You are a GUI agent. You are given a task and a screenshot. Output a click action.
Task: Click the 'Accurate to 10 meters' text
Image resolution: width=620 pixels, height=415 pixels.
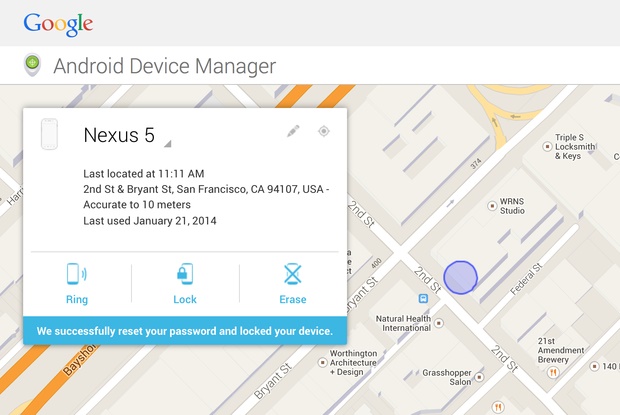coord(137,205)
